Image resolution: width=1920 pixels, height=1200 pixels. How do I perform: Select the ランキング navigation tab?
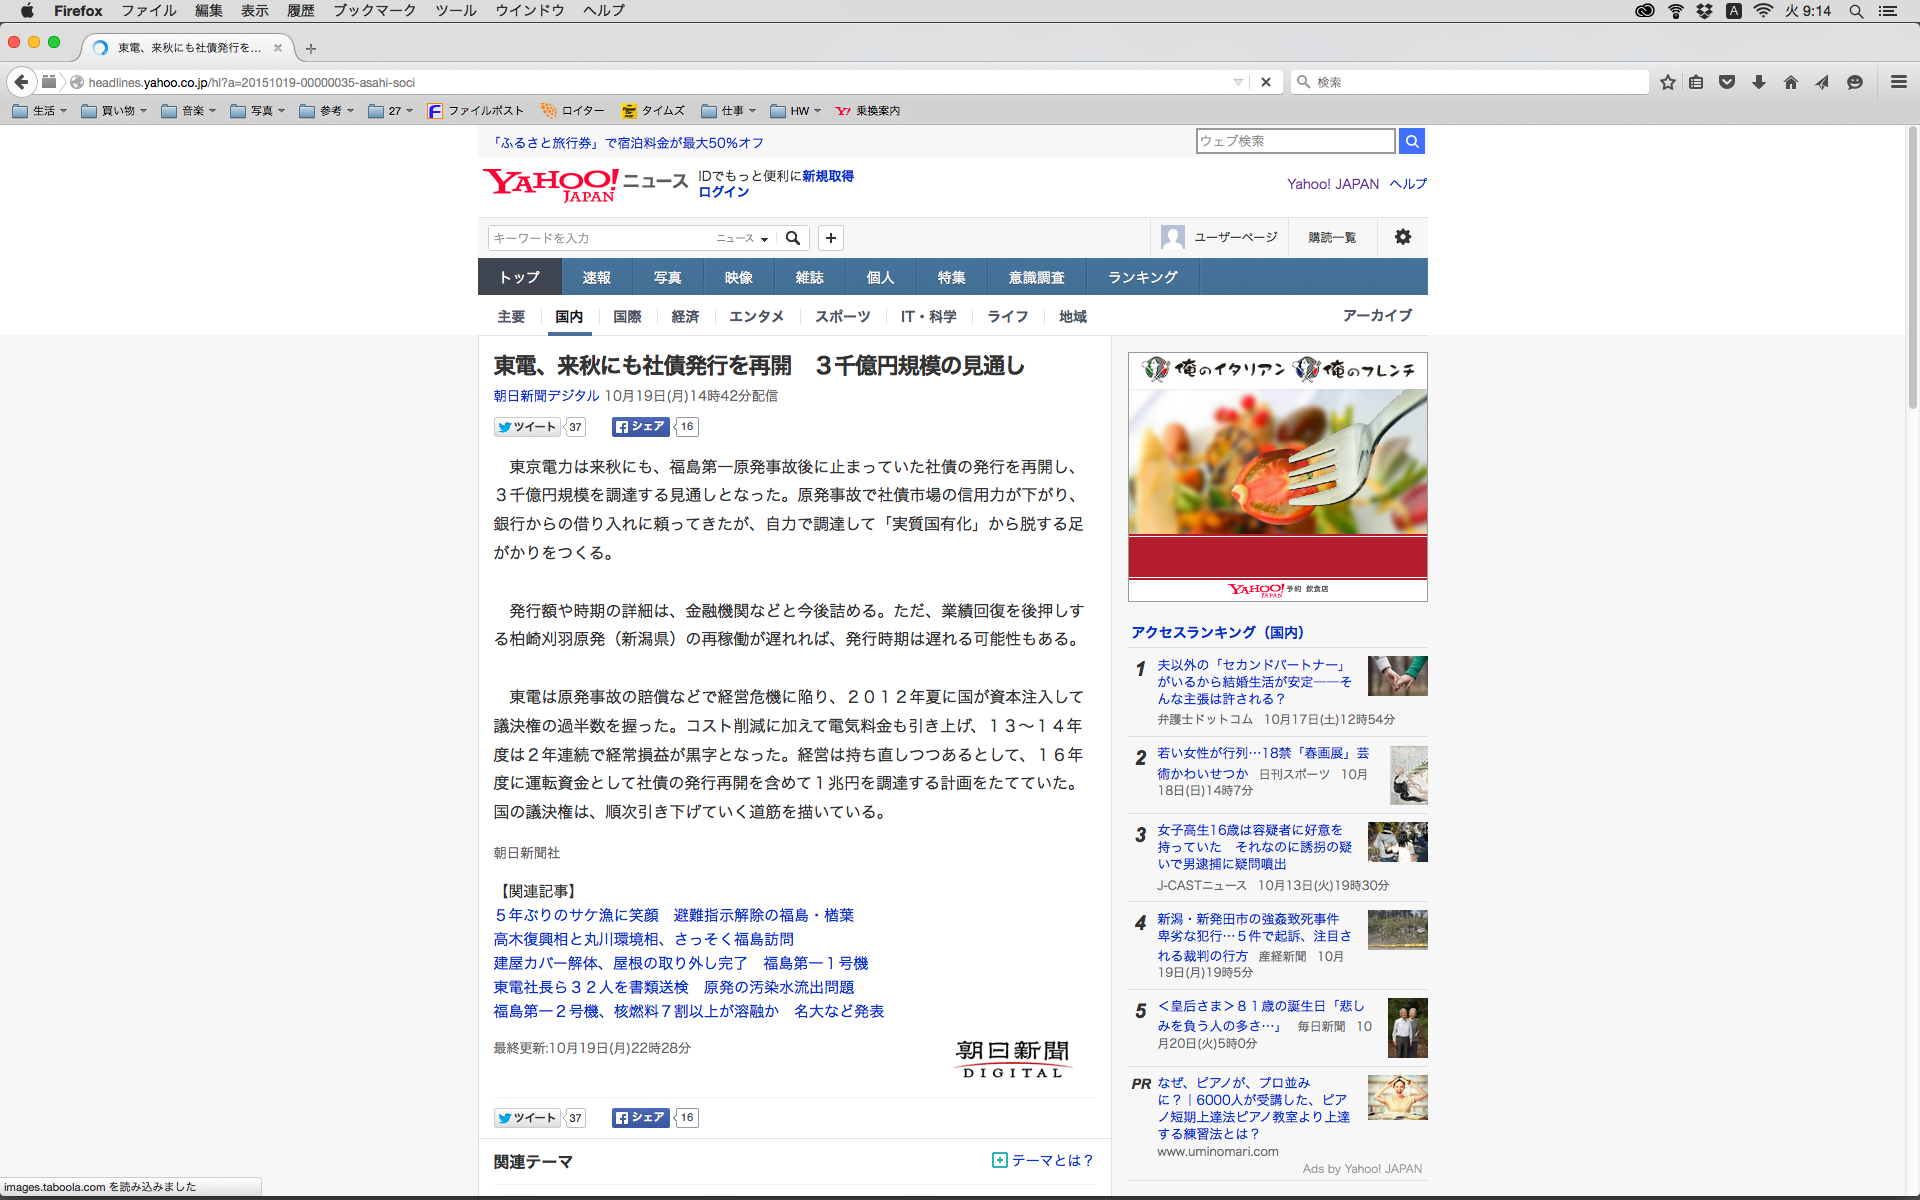(x=1142, y=277)
